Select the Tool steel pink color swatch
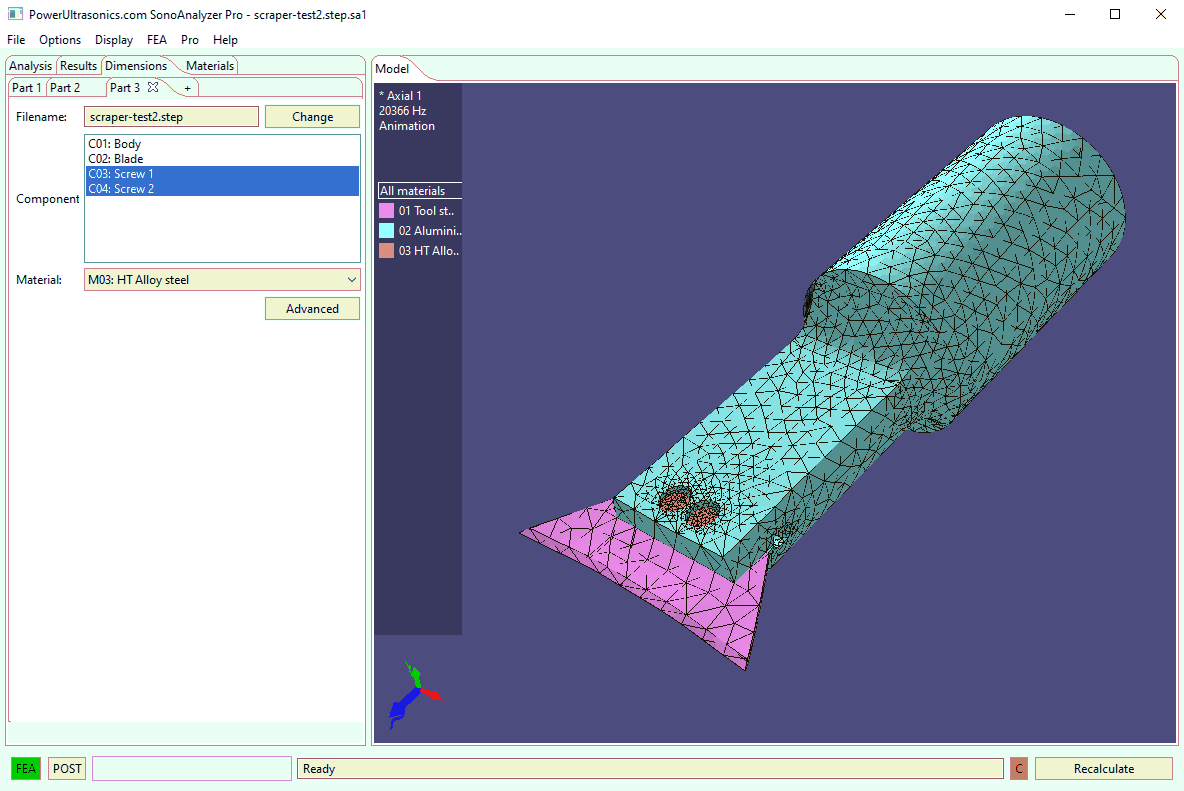Viewport: 1184px width, 791px height. tap(386, 211)
